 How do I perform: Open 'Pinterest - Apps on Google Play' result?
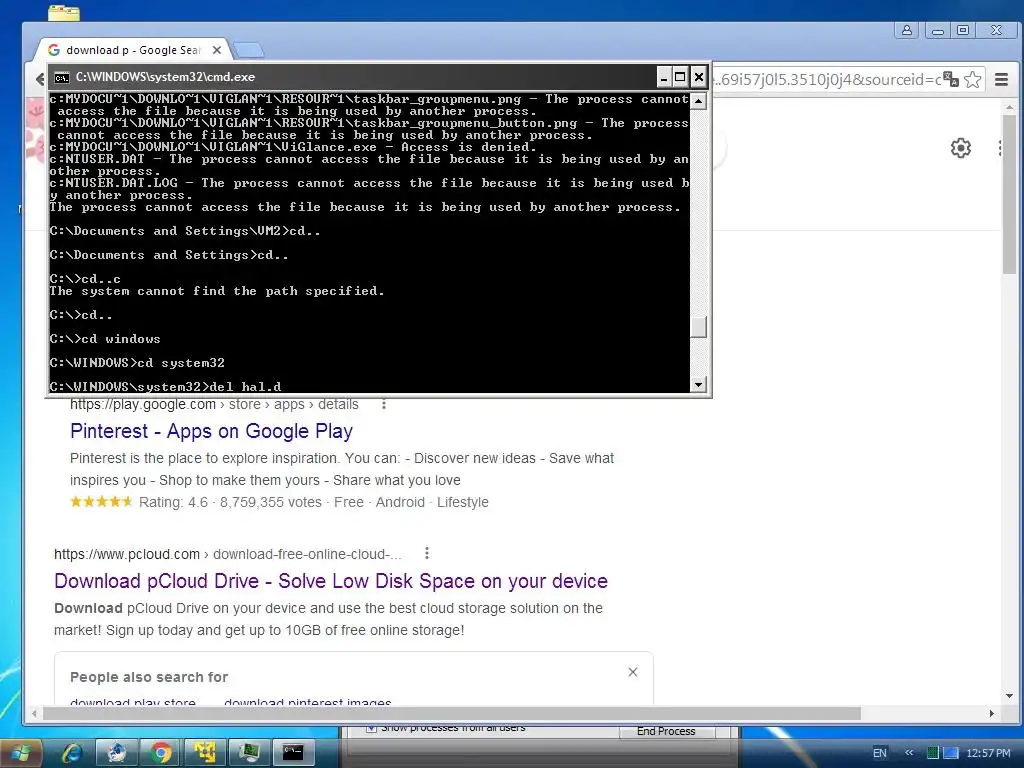[x=212, y=431]
